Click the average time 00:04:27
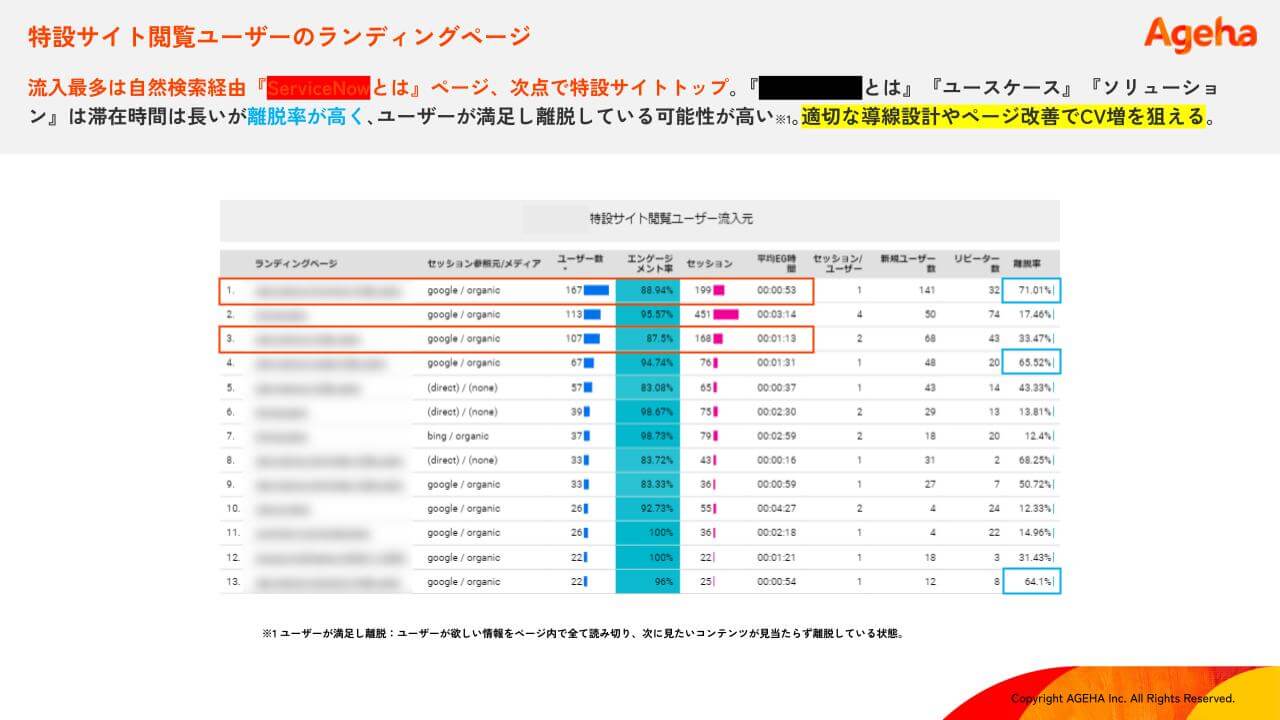Image resolution: width=1280 pixels, height=720 pixels. point(776,509)
